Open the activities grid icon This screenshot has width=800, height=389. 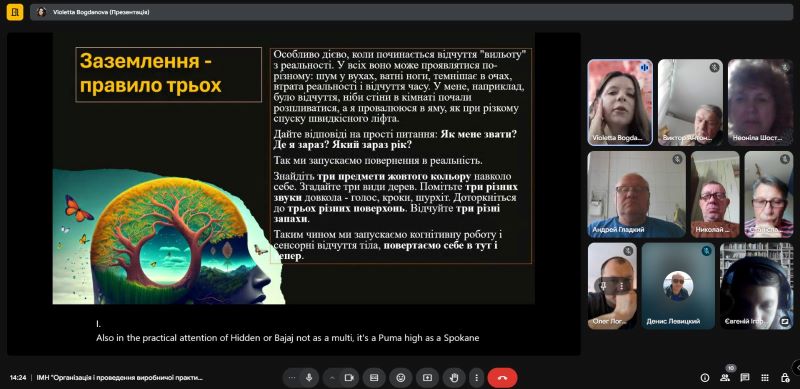point(765,378)
